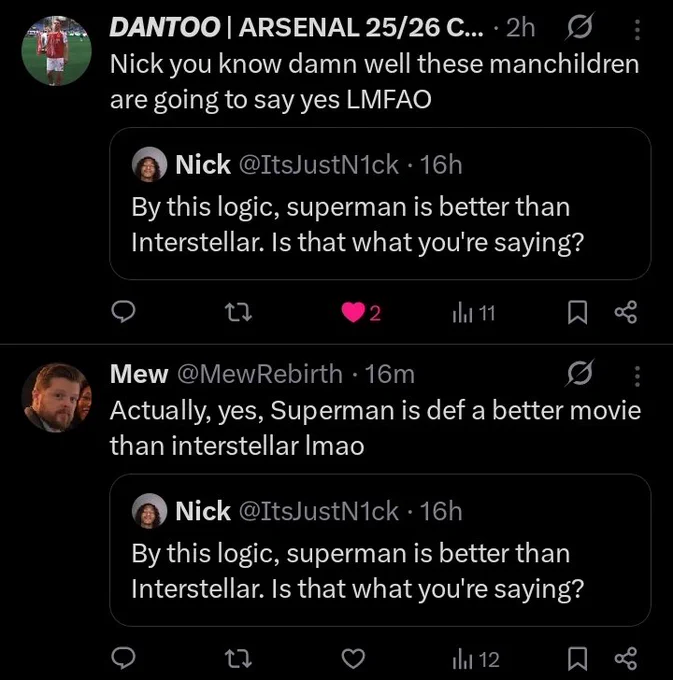The image size is (673, 680).
Task: Share DANTOO's tweet
Action: tap(626, 312)
